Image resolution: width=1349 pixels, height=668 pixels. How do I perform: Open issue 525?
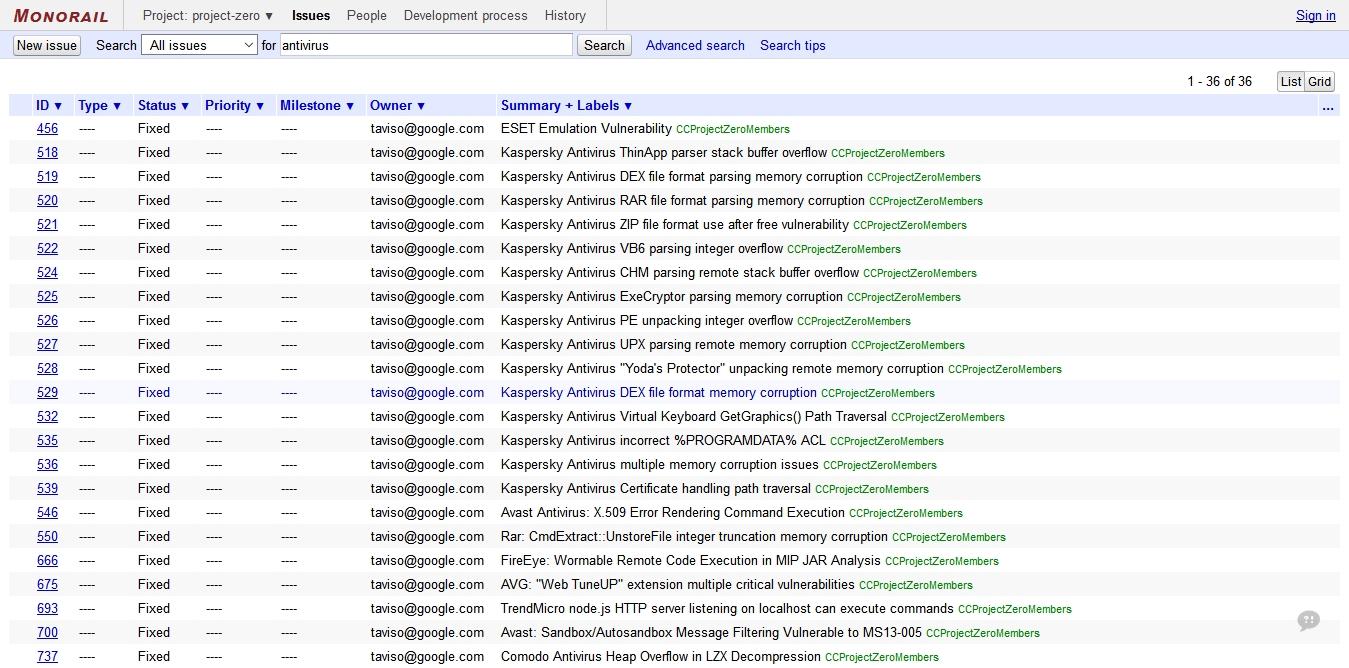pos(47,297)
